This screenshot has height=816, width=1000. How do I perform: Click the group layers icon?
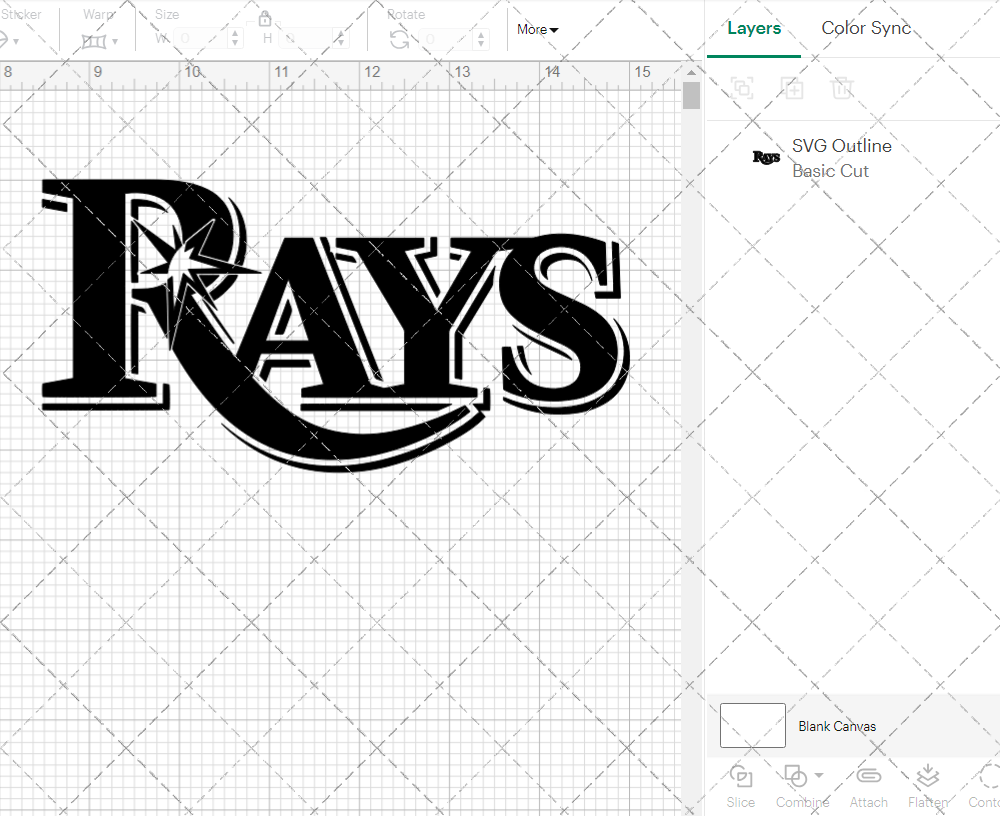[742, 88]
